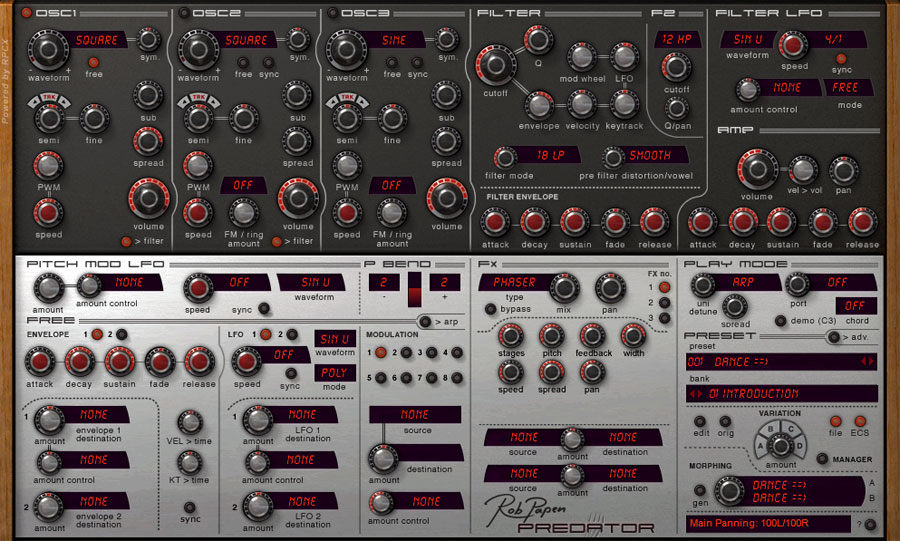This screenshot has height=541, width=900.
Task: Toggle OSC1 to filter routing LED
Action: point(126,242)
